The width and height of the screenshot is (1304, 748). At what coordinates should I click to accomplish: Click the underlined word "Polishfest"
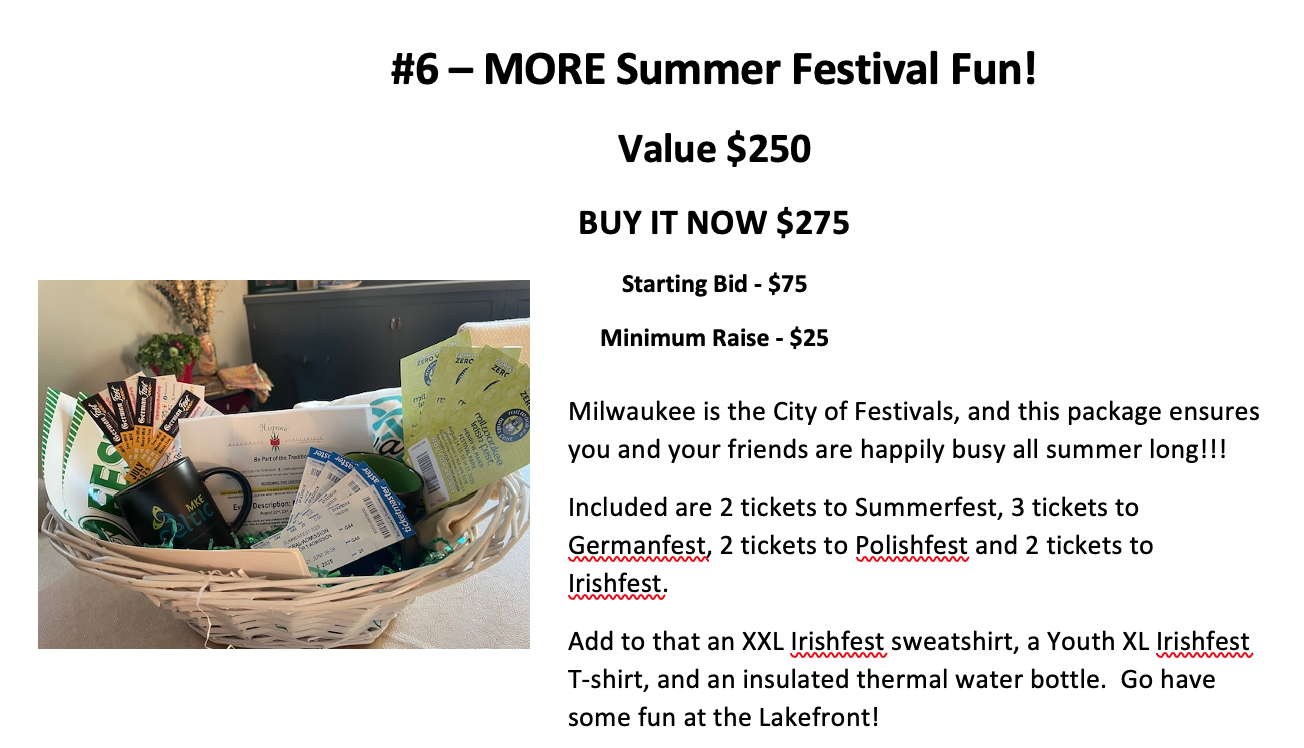[x=911, y=546]
